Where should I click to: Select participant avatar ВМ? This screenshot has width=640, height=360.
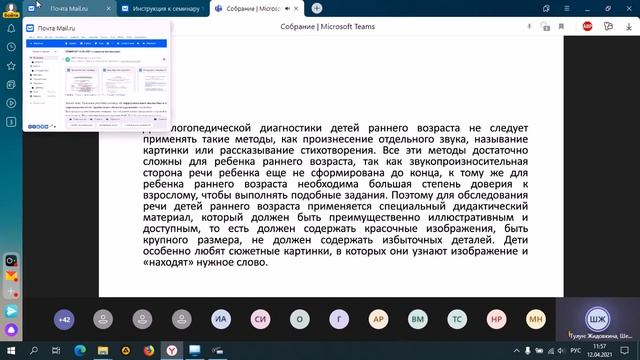[418, 319]
